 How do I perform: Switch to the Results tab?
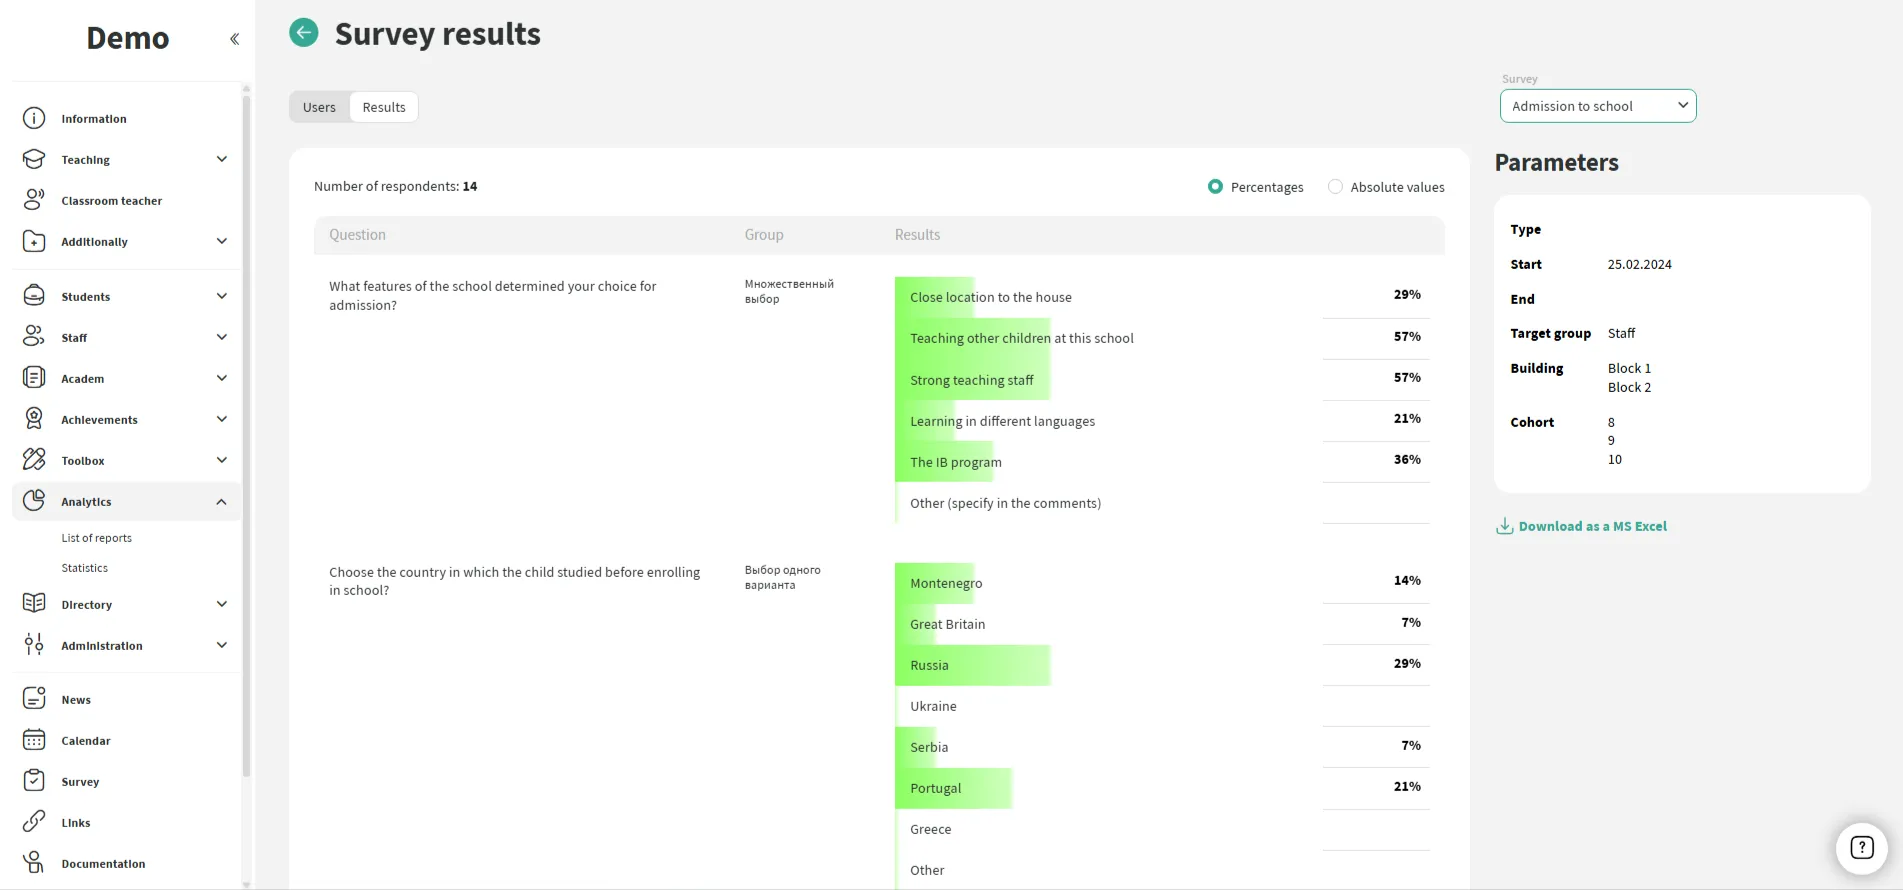(x=384, y=107)
